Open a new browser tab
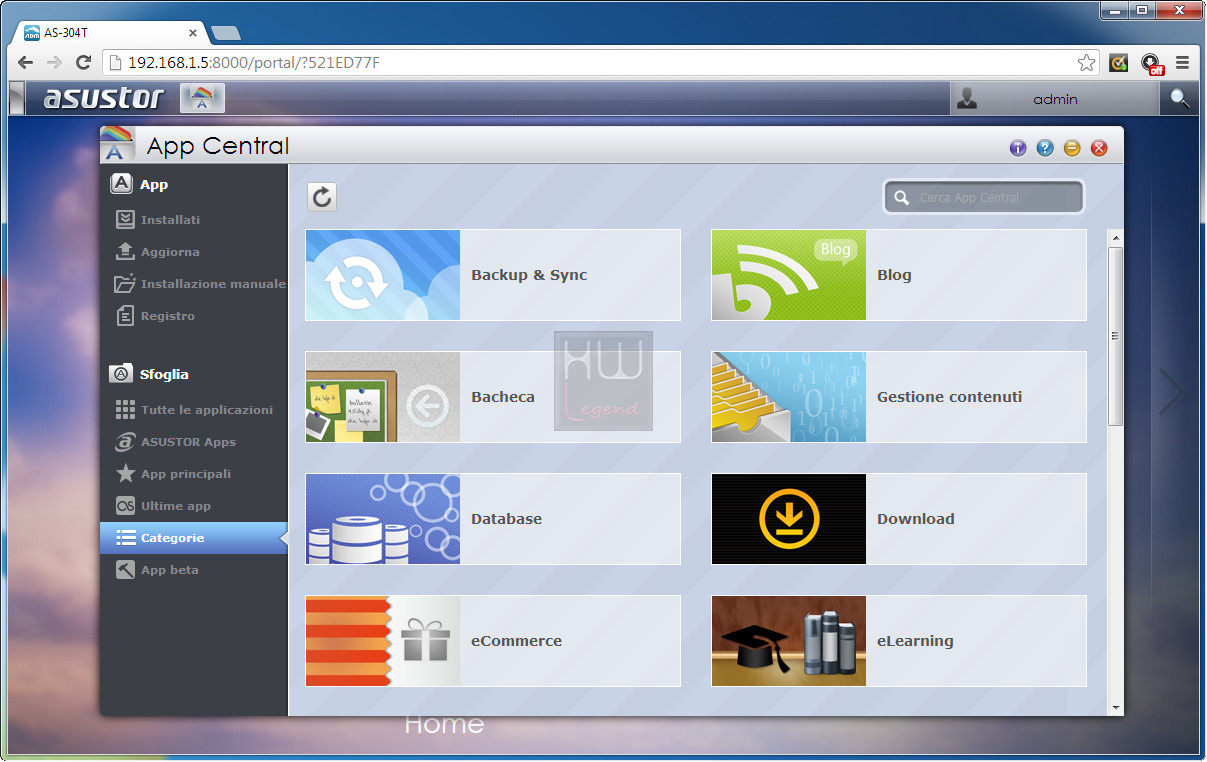This screenshot has width=1207, height=762. pos(226,33)
